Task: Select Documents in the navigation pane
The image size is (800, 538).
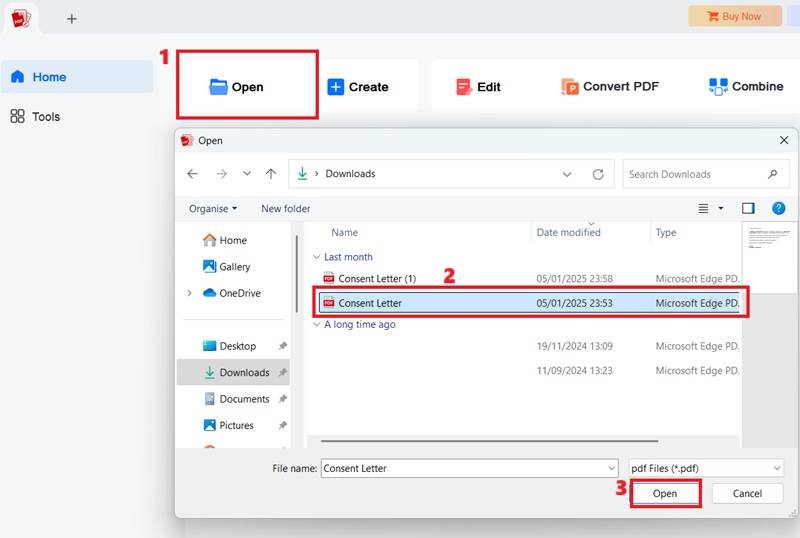Action: coord(236,399)
